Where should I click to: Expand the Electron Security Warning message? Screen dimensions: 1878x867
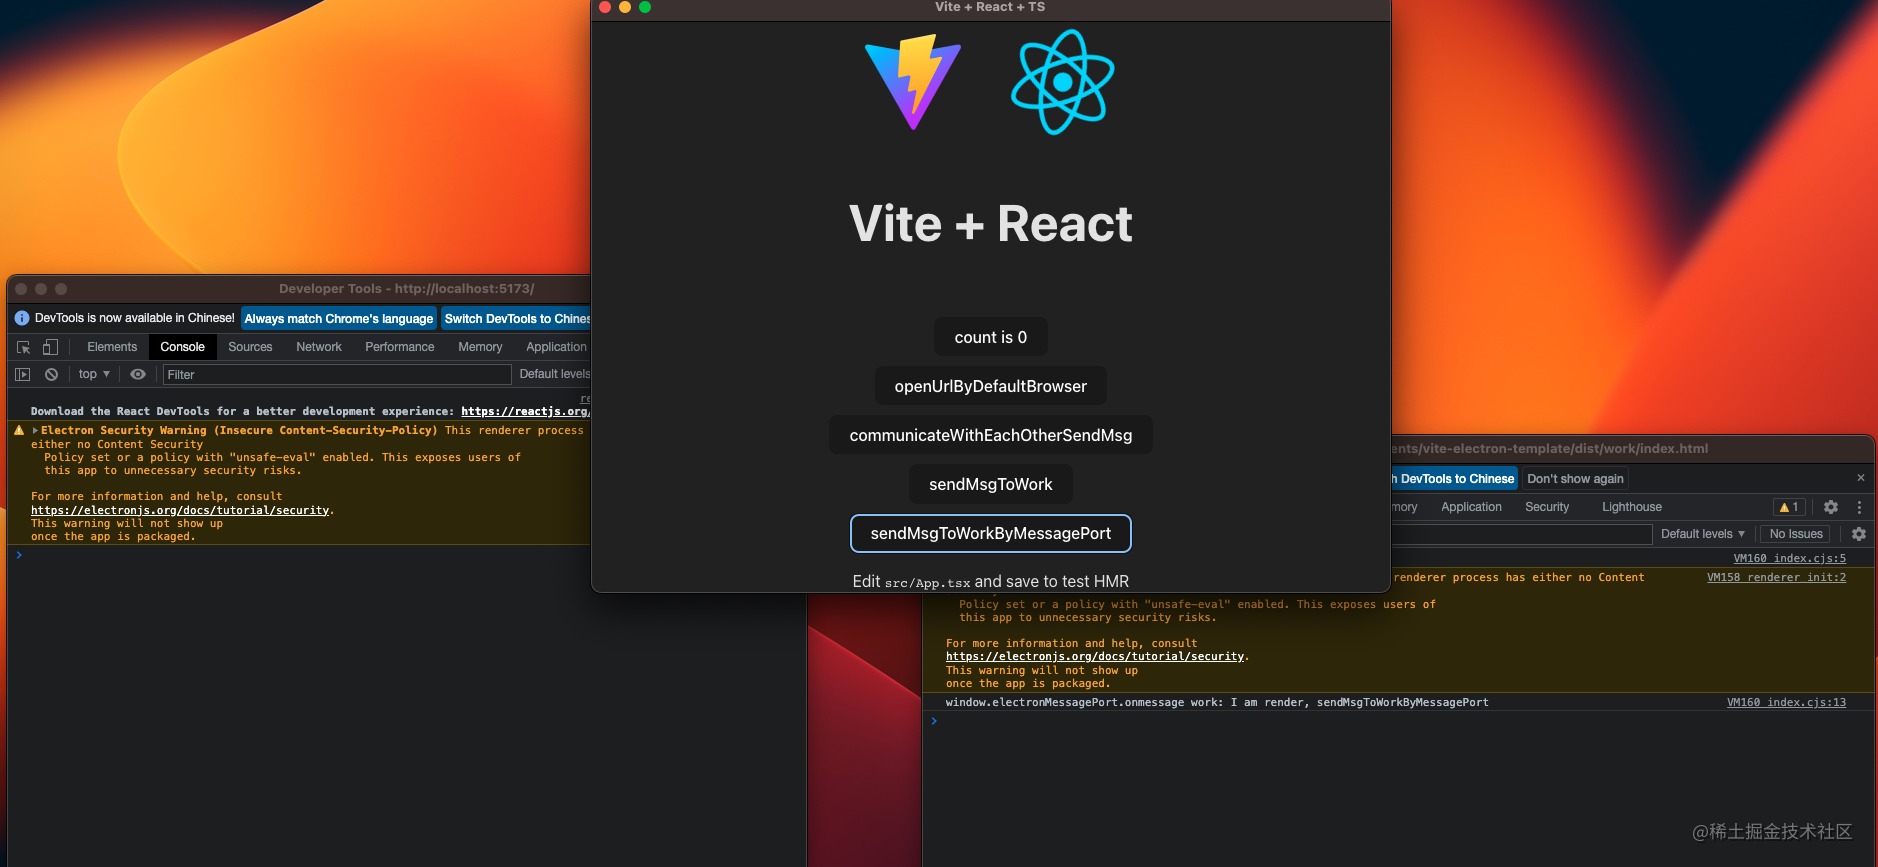[35, 430]
